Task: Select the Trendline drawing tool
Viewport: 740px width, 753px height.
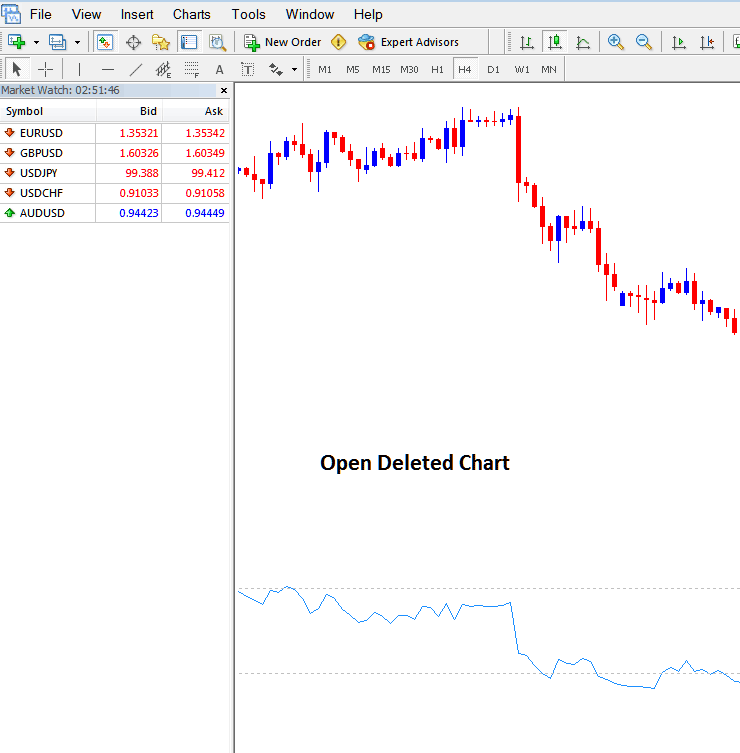Action: [x=136, y=69]
